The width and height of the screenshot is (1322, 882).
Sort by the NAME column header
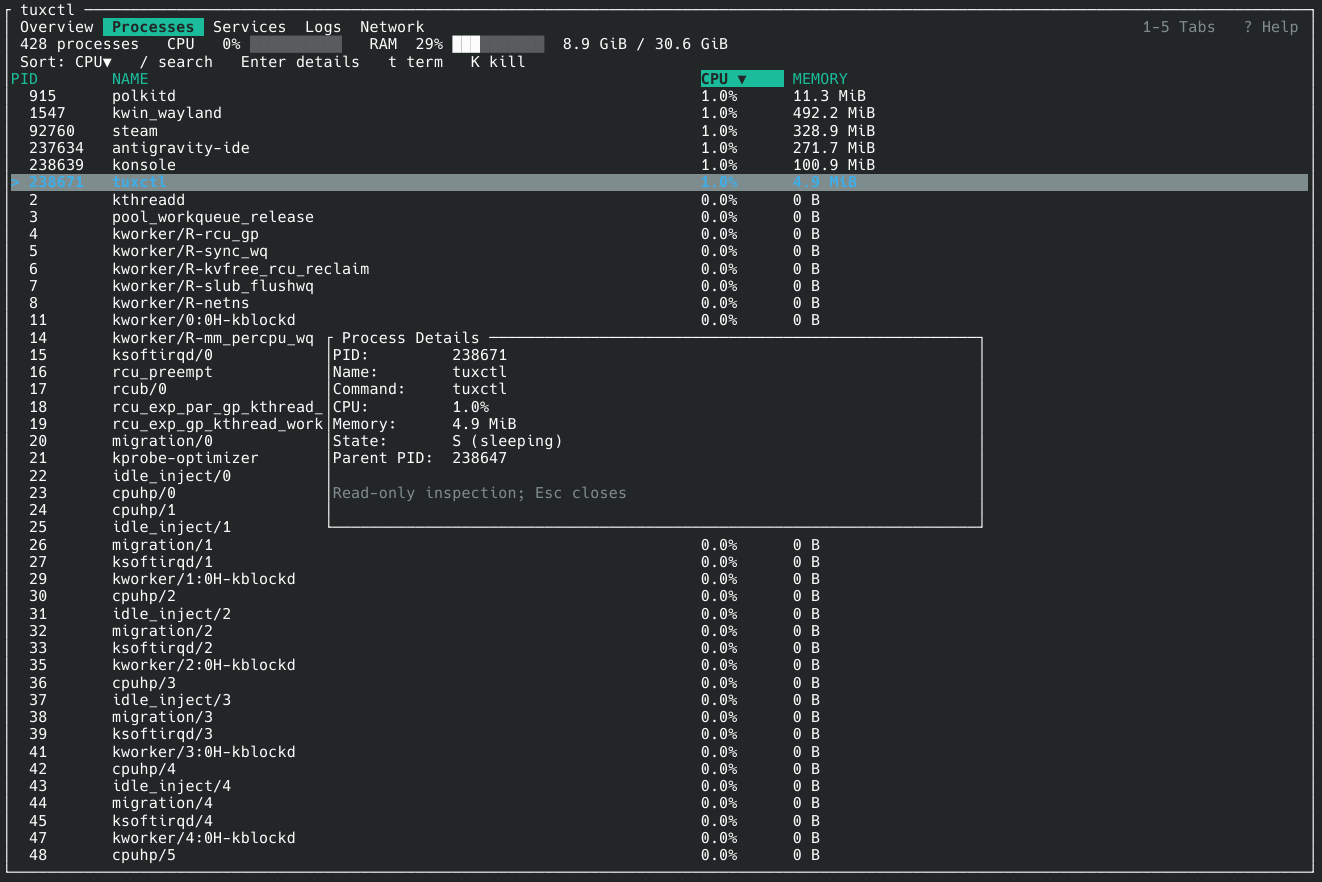tap(130, 79)
